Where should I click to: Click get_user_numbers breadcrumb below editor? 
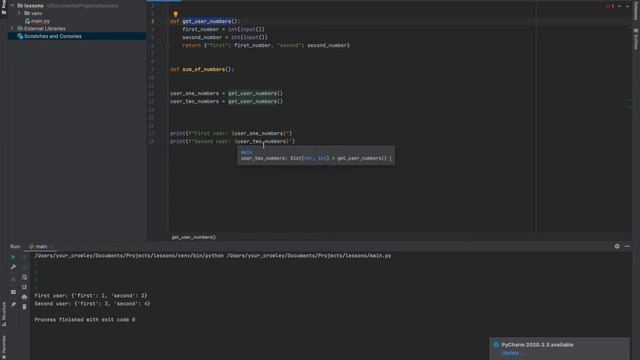point(193,237)
